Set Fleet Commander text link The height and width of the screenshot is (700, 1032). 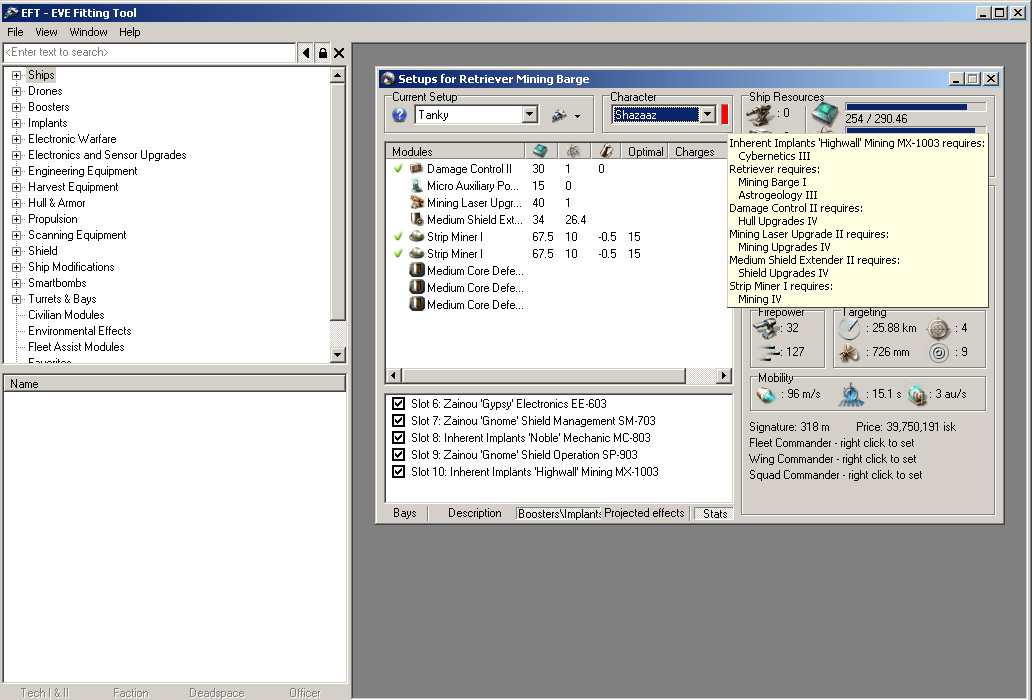click(831, 443)
